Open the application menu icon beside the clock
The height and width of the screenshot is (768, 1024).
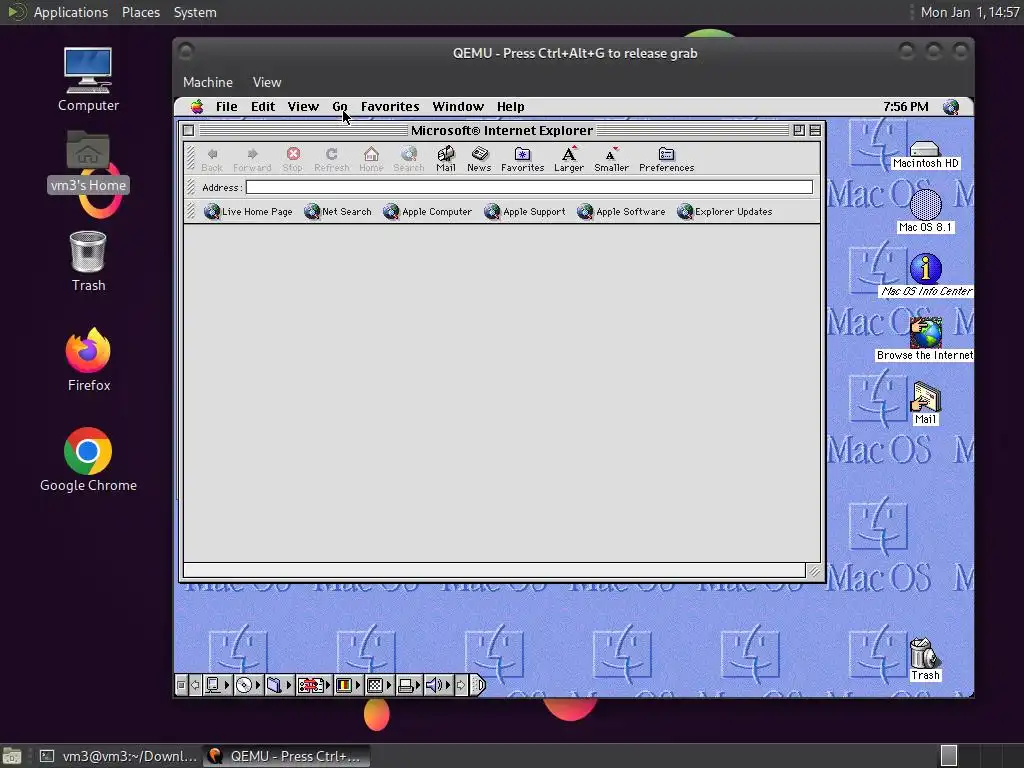[951, 106]
